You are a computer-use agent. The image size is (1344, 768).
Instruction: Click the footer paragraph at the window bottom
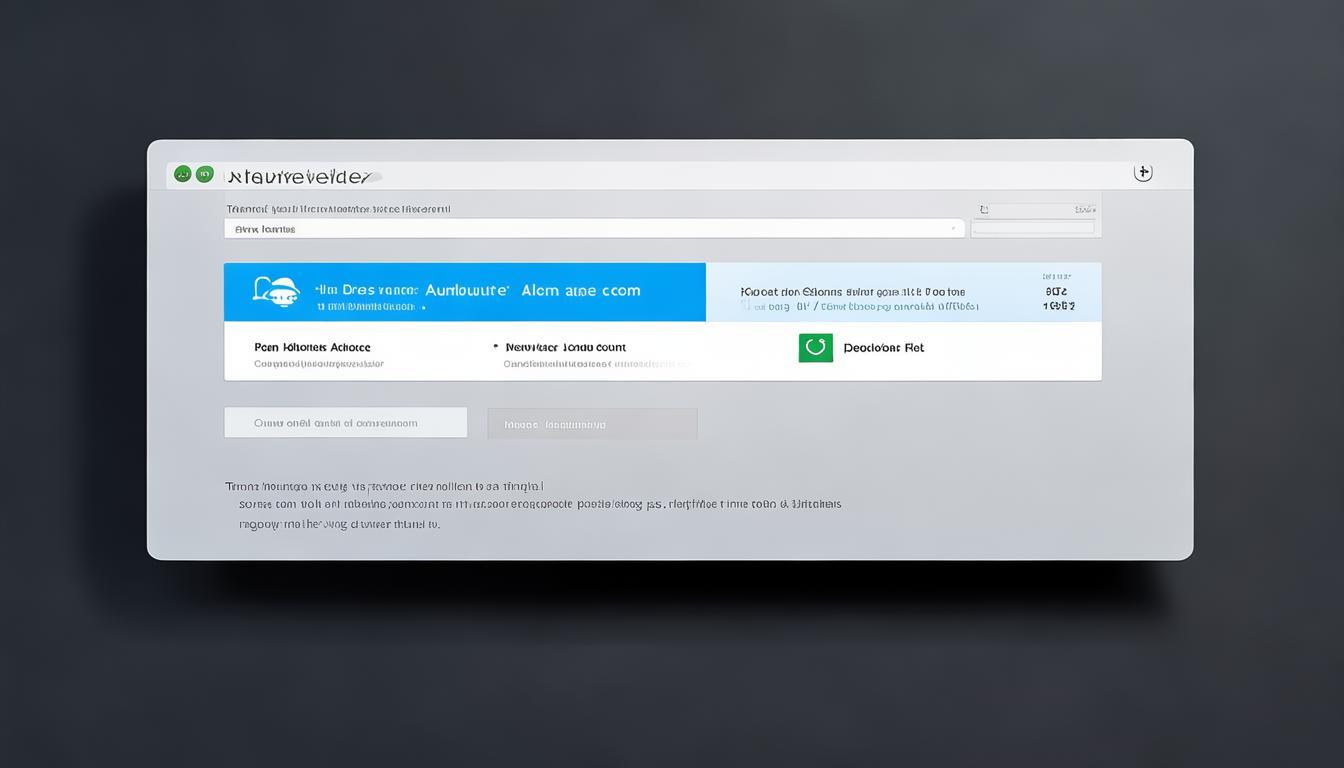[x=532, y=504]
